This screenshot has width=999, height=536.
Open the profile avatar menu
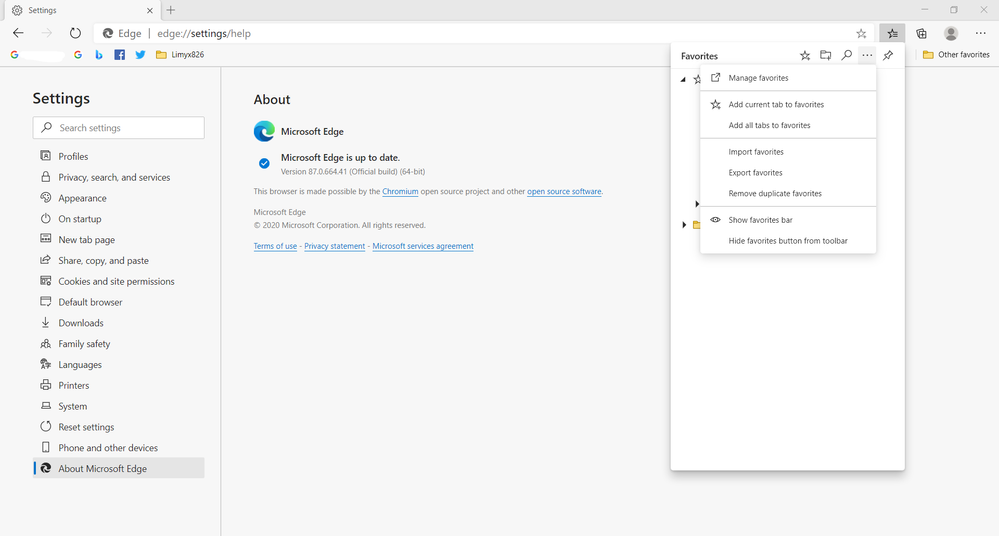[951, 34]
